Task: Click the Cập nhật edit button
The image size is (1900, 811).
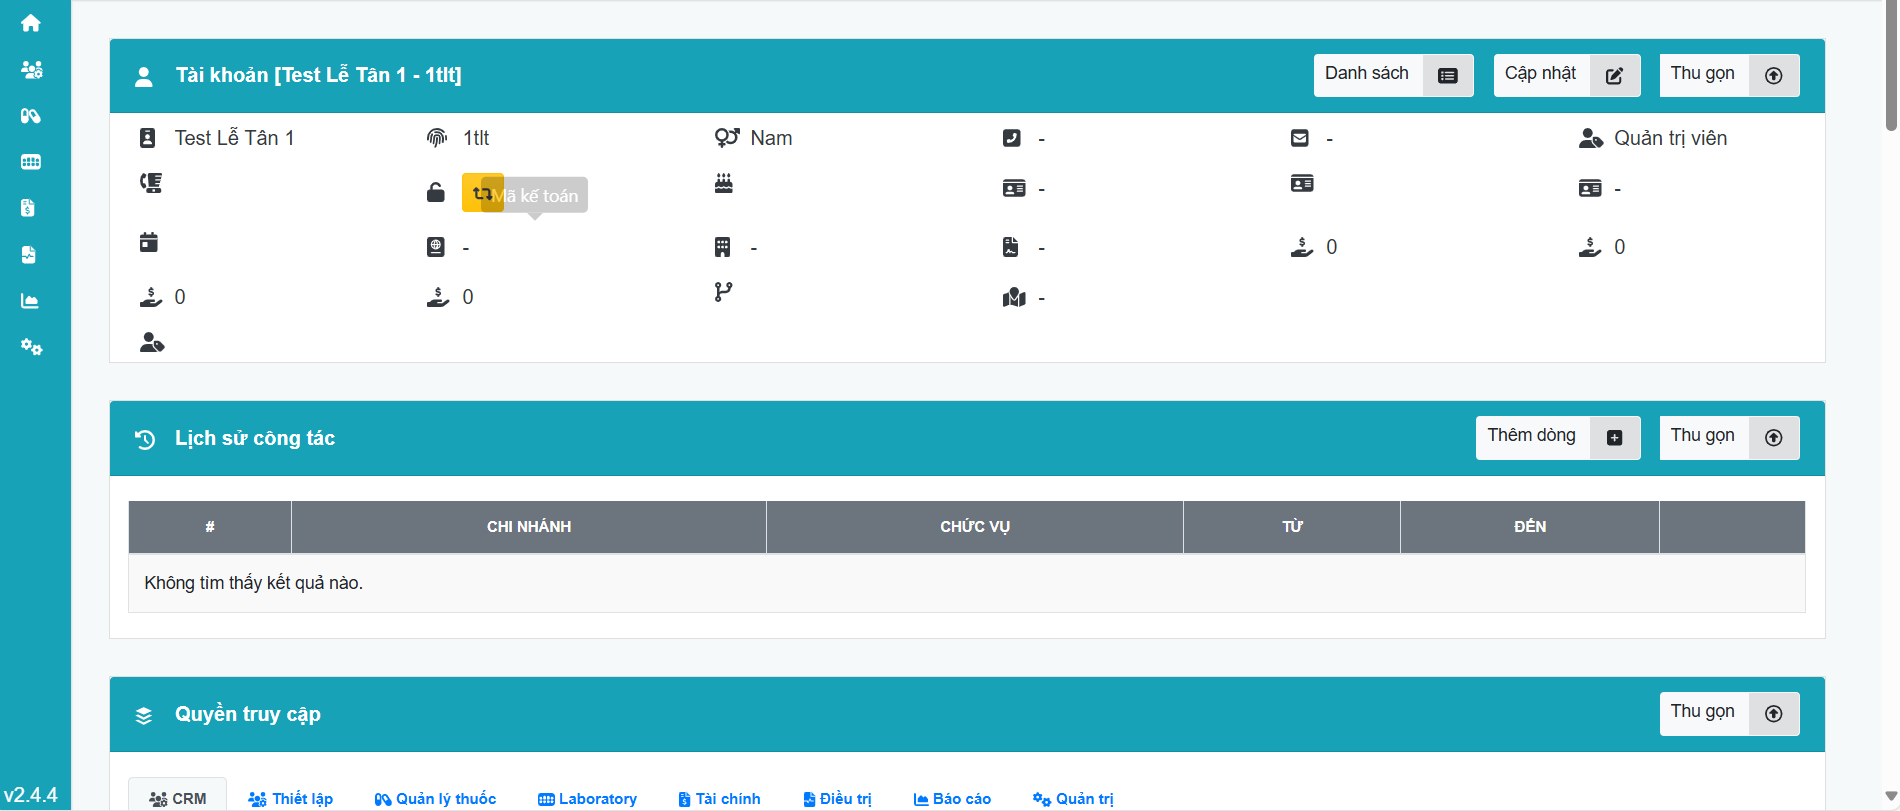Action: (1566, 75)
